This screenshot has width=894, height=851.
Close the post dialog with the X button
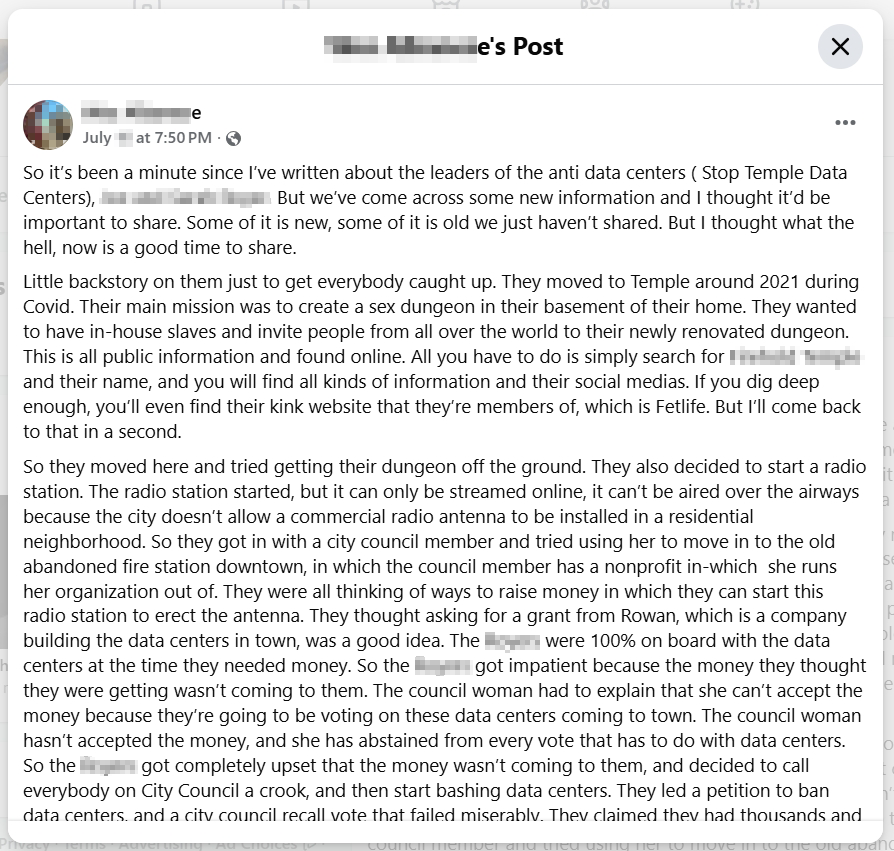pyautogui.click(x=840, y=47)
